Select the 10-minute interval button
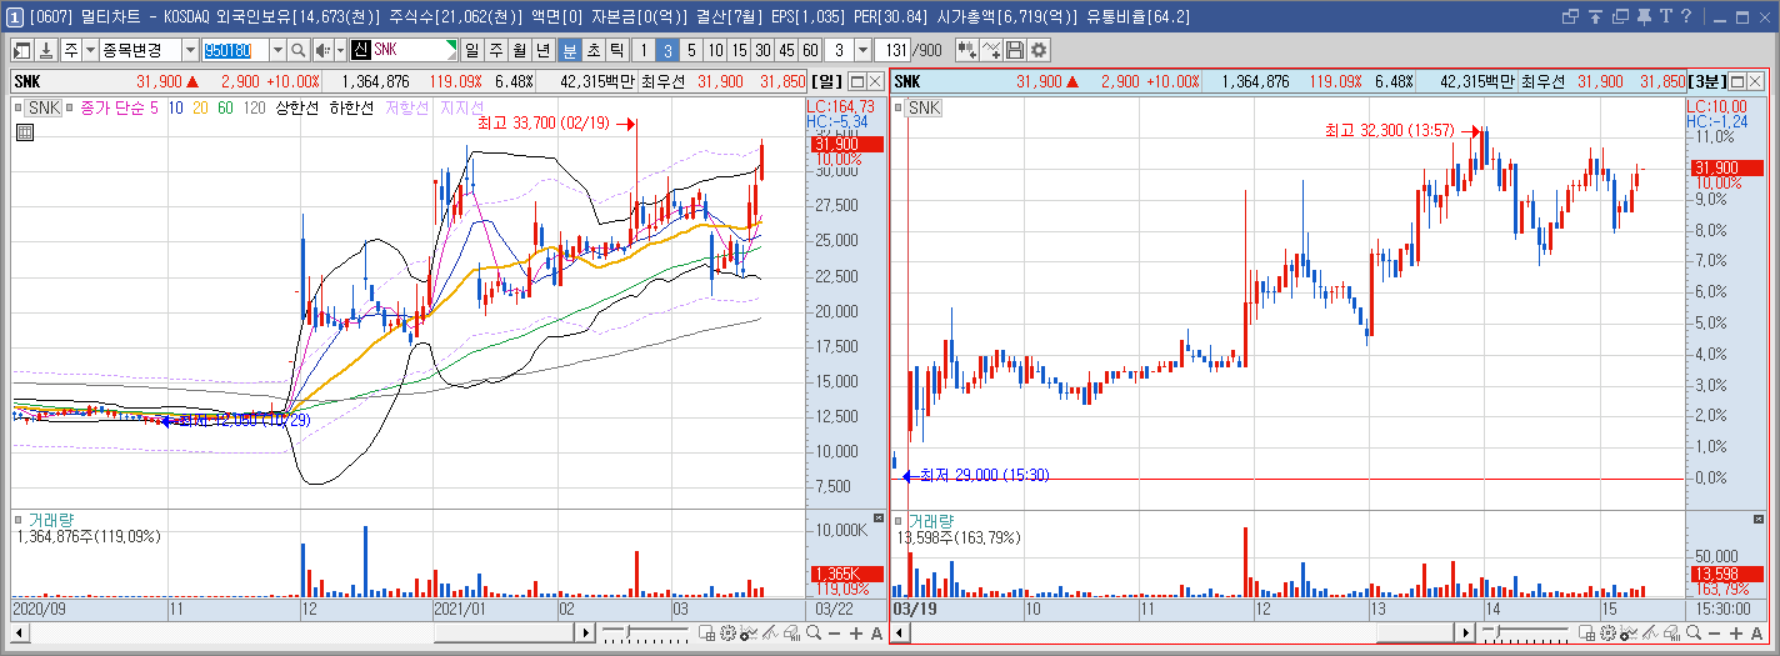Screen dimensions: 1780x656 point(715,50)
